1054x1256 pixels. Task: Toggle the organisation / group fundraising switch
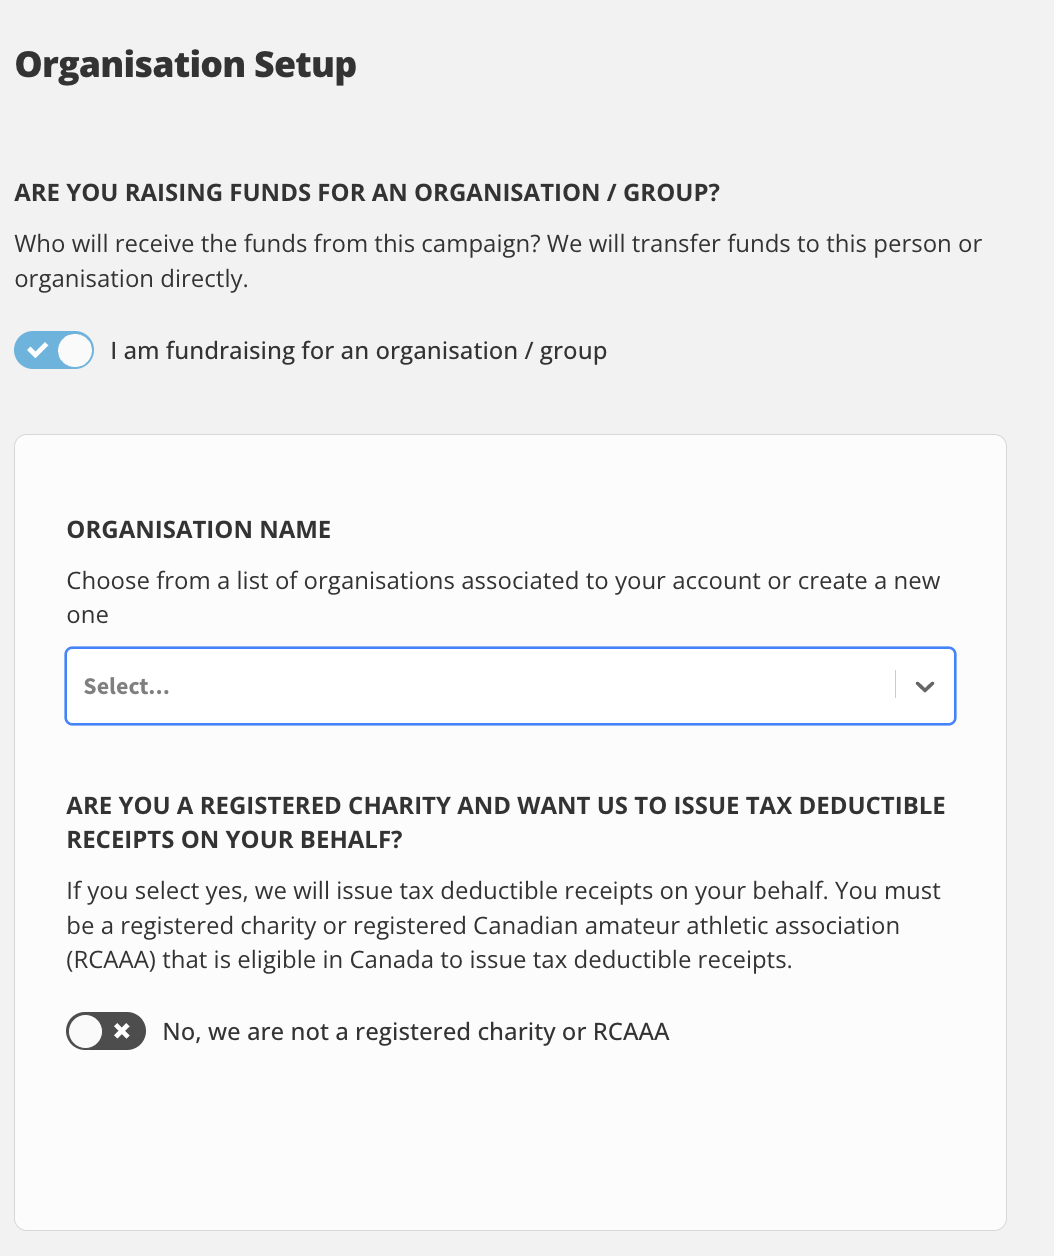[54, 351]
